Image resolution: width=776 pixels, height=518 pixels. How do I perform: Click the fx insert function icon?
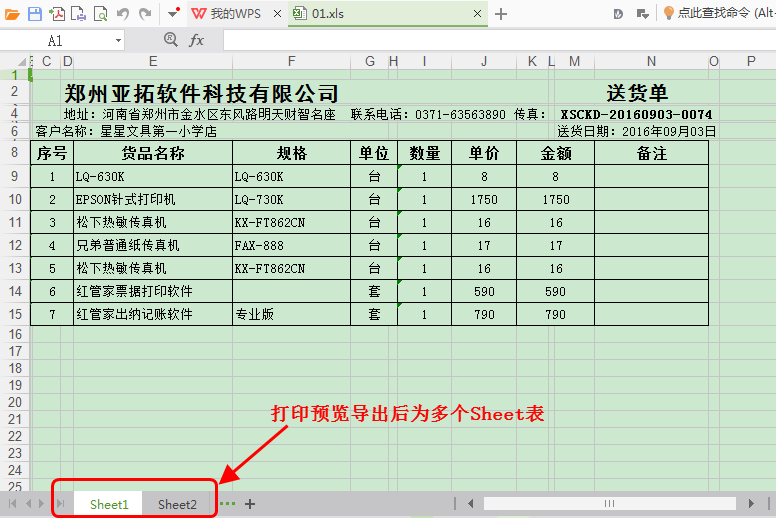coord(197,40)
